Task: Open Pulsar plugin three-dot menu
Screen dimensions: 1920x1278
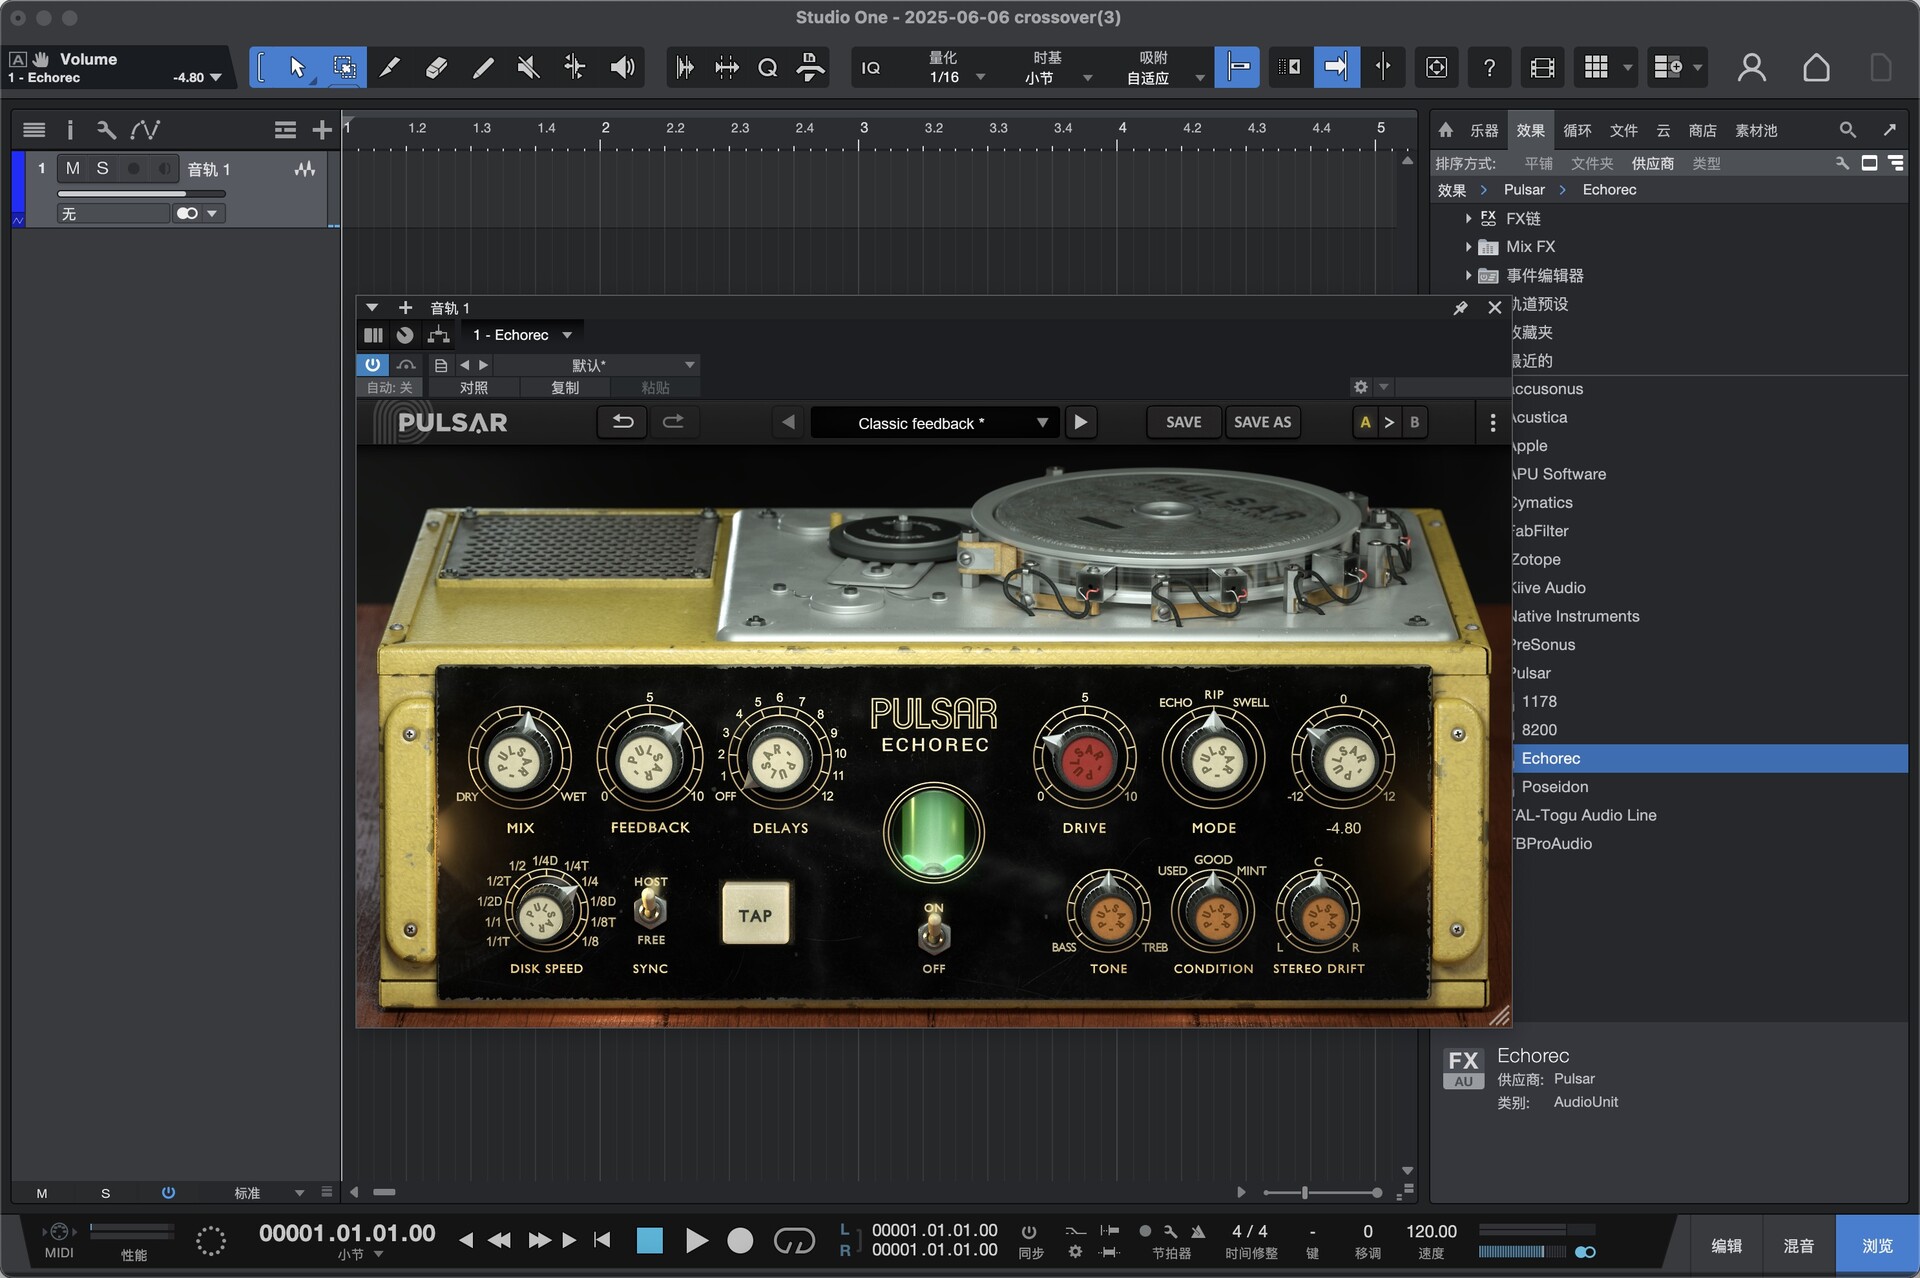Action: [1493, 423]
